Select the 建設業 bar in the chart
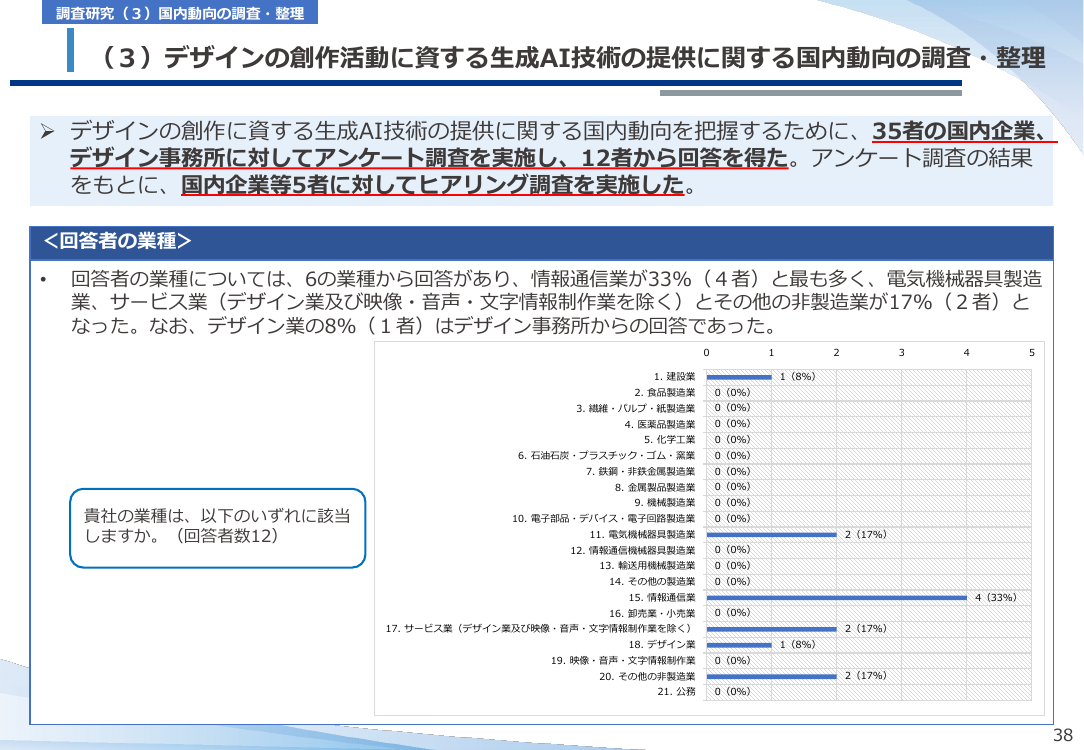This screenshot has height=750, width=1084. coord(739,377)
